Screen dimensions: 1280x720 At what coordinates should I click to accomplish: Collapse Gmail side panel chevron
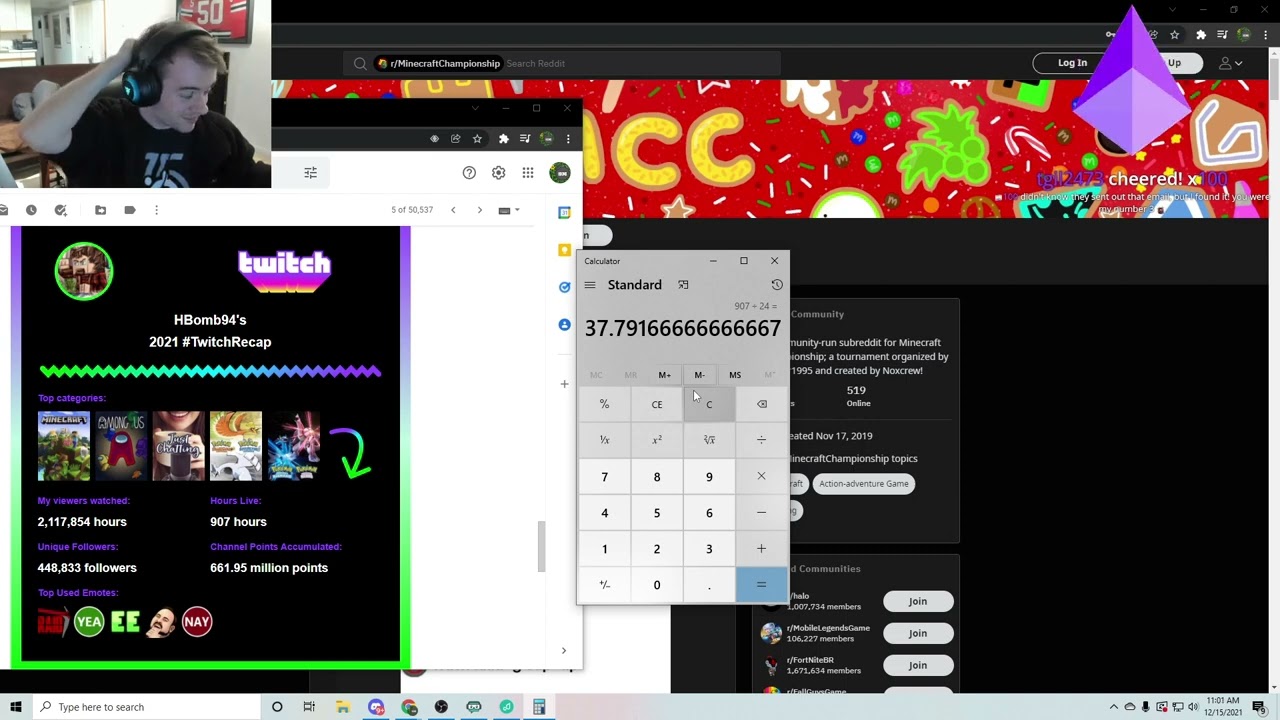point(564,651)
